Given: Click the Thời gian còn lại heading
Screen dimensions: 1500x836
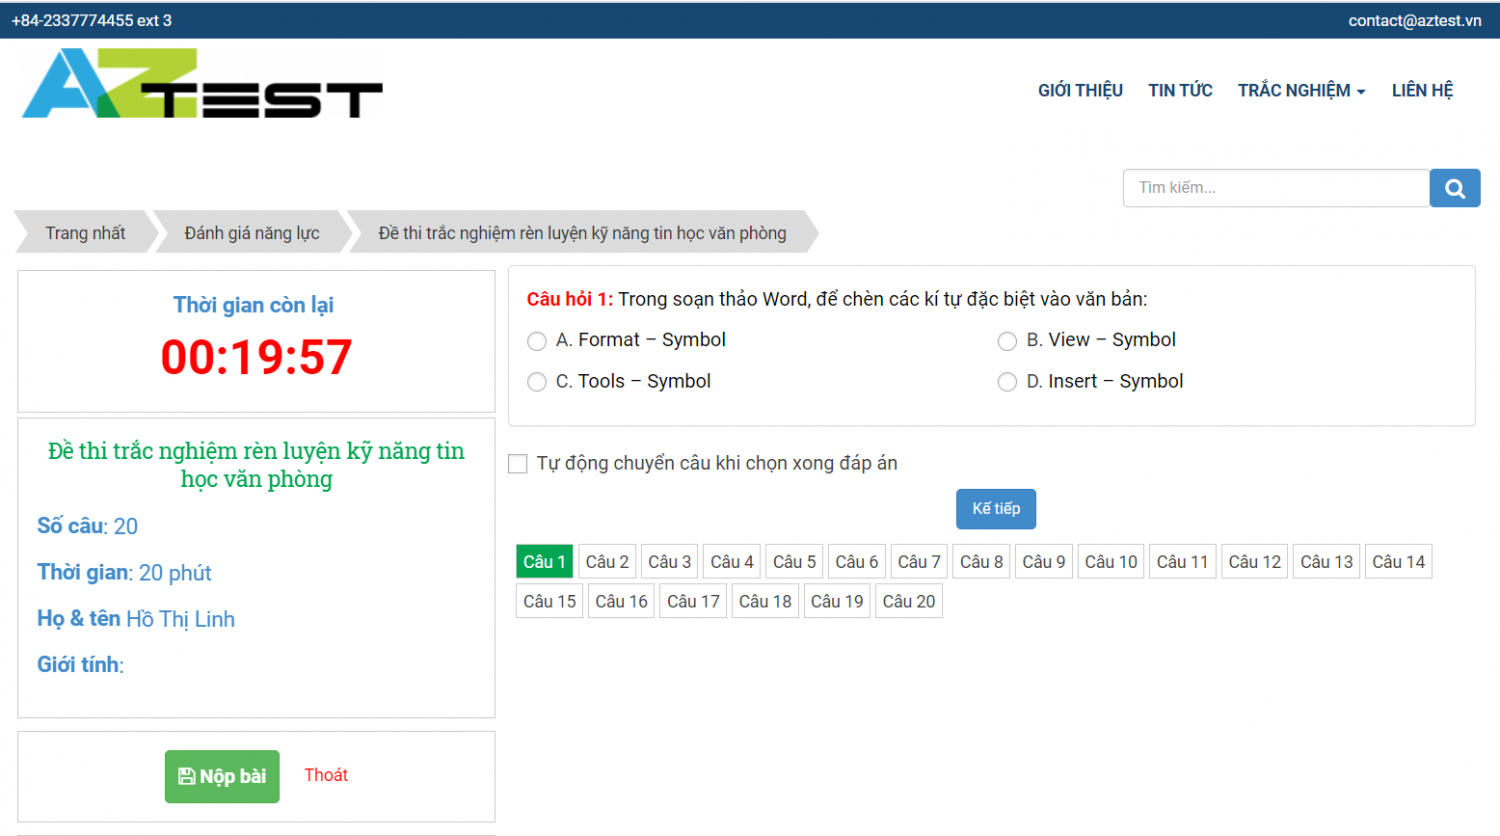Looking at the screenshot, I should 254,305.
